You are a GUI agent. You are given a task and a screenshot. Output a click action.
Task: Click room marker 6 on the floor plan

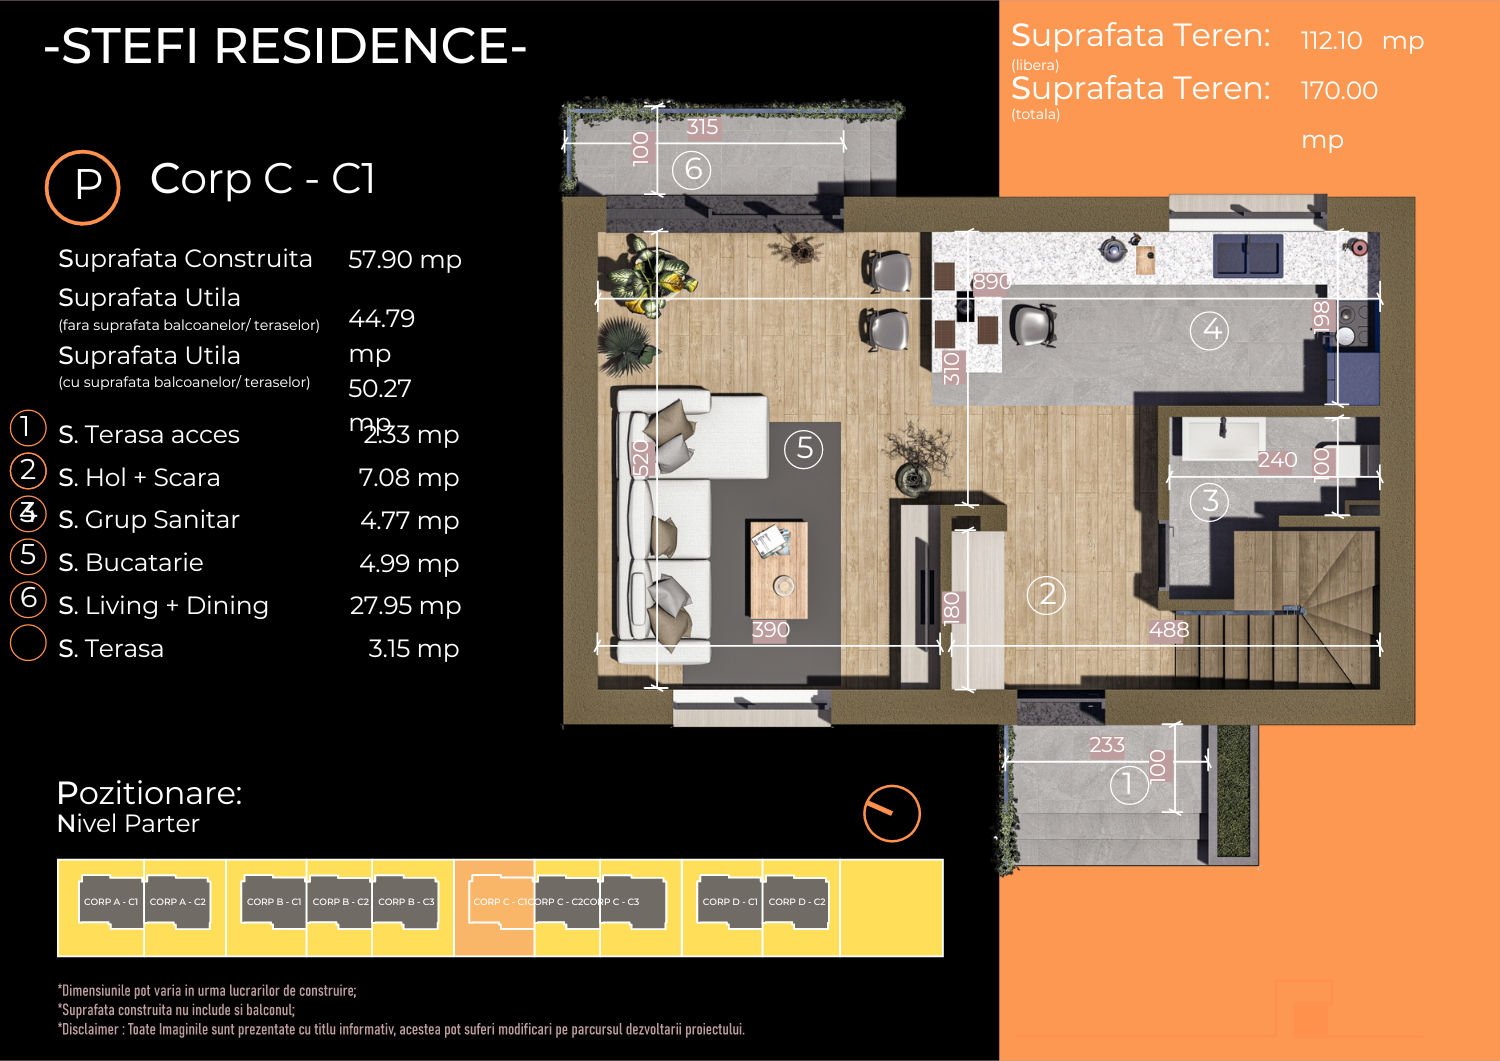pyautogui.click(x=692, y=168)
